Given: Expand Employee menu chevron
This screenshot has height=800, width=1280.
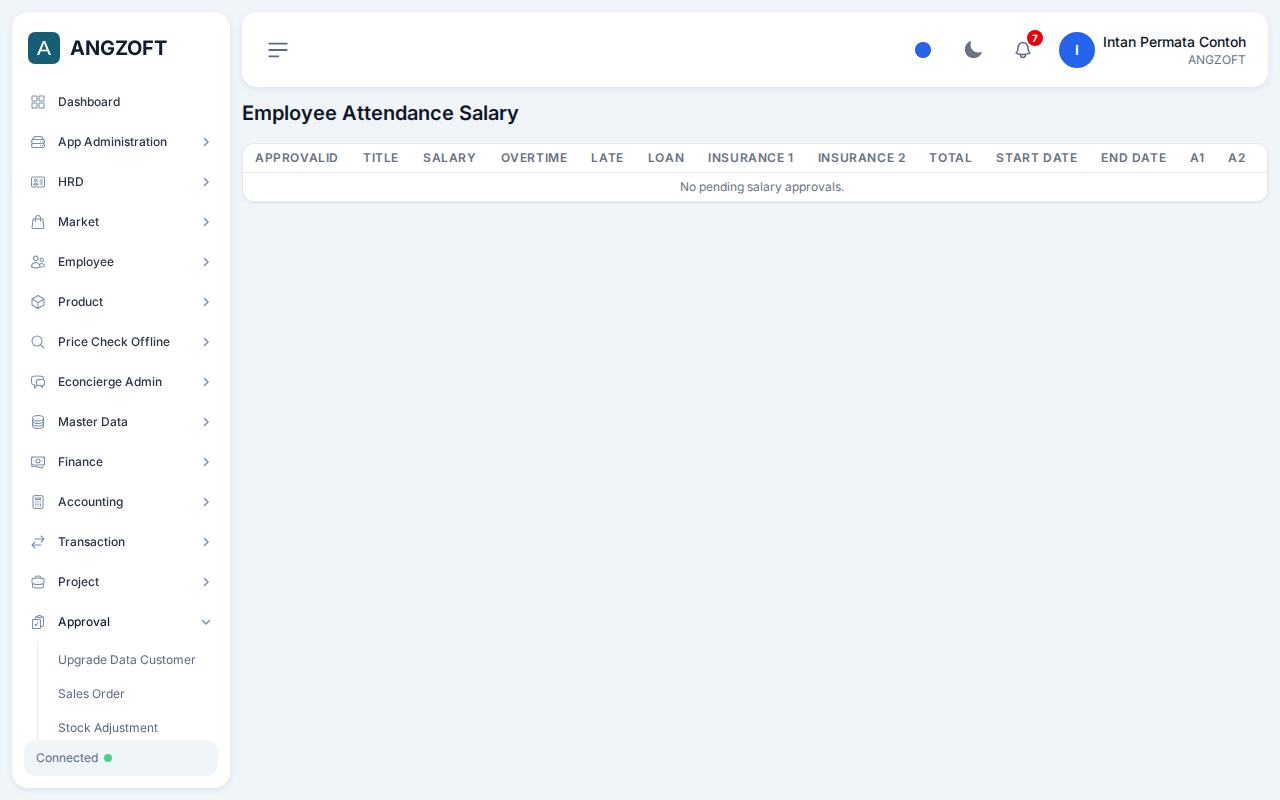Looking at the screenshot, I should tap(206, 262).
